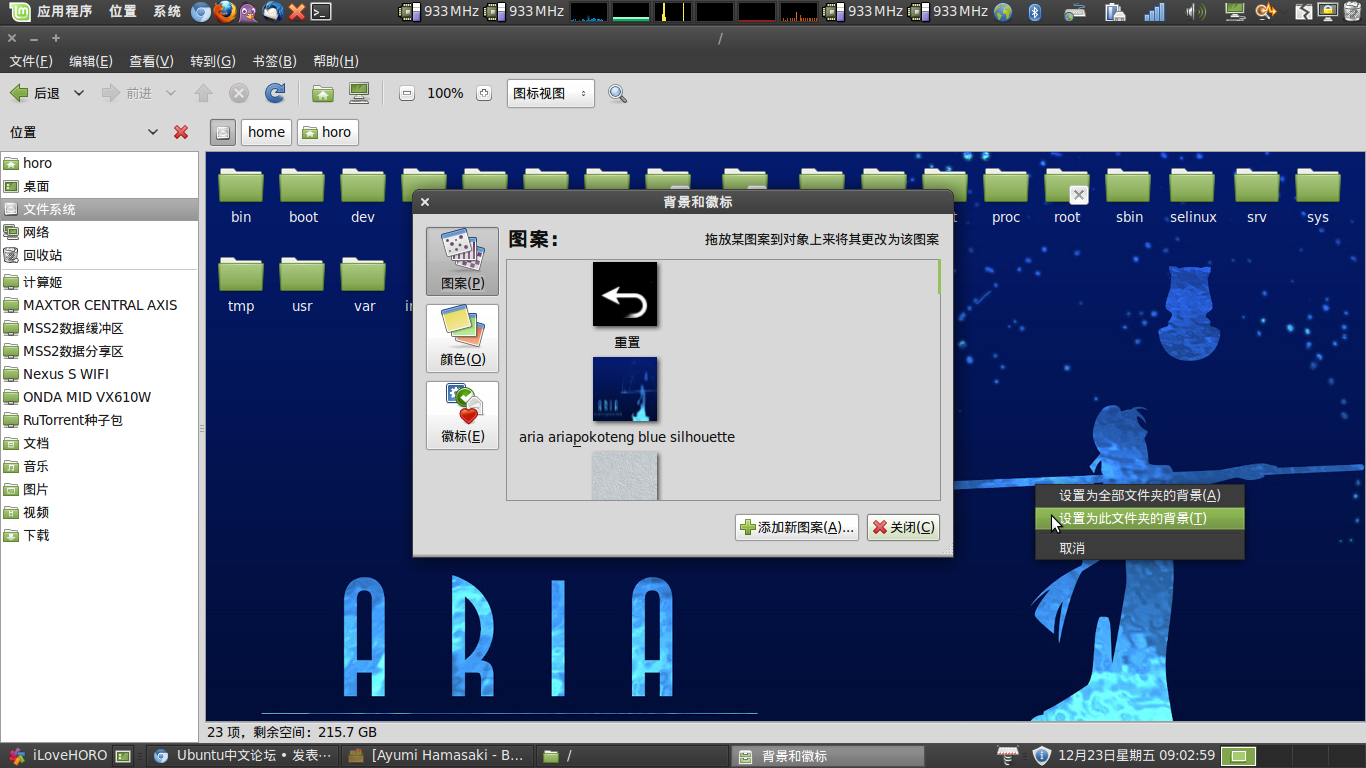Open the selinux folder
Viewport: 1366px width, 768px height.
click(x=1193, y=195)
